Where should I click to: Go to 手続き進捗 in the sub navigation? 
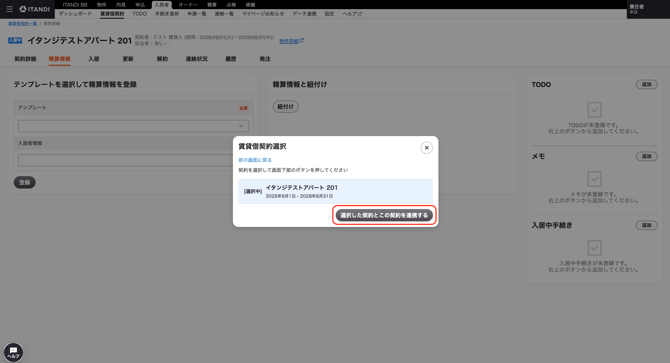(167, 14)
